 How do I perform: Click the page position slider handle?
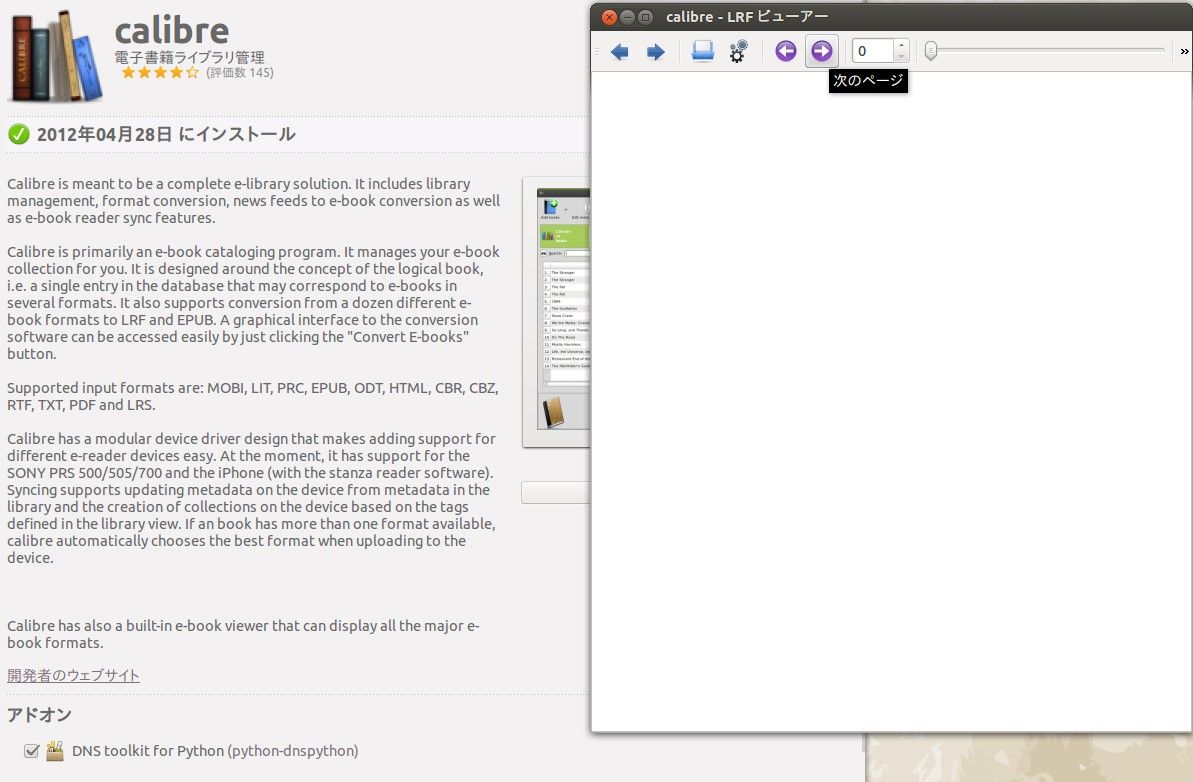click(x=931, y=51)
